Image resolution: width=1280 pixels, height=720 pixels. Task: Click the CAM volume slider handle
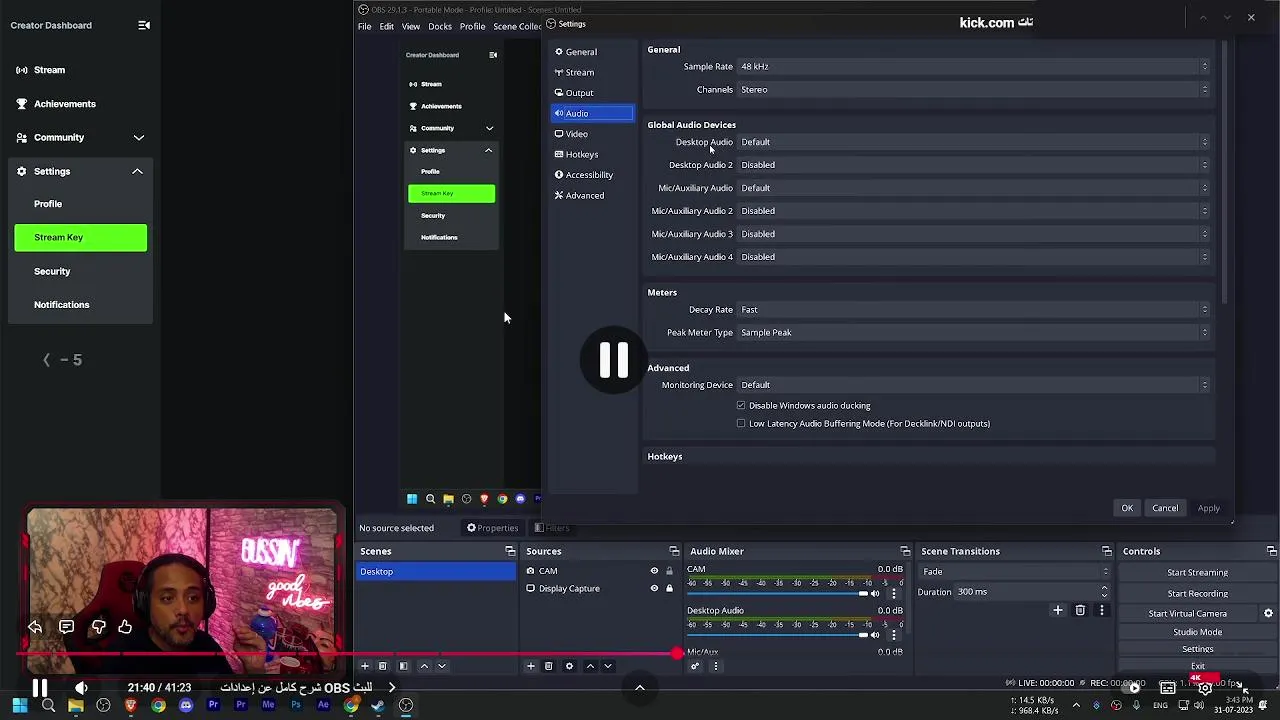point(863,594)
